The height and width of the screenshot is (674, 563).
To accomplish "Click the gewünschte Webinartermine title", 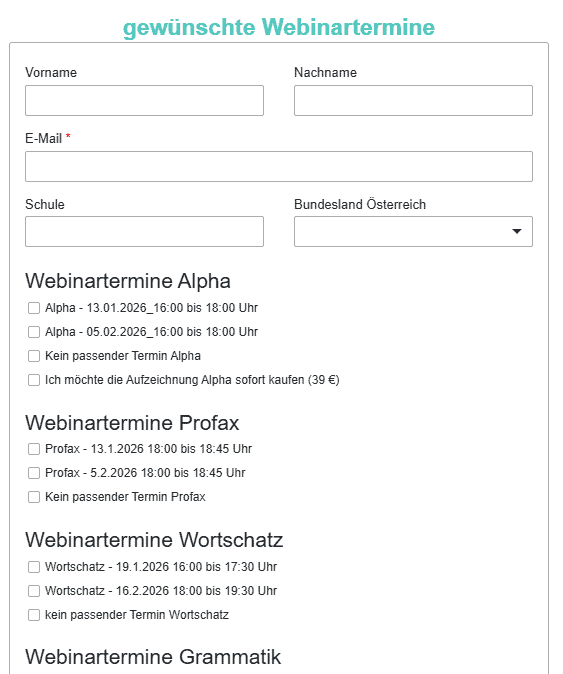I will tap(279, 27).
